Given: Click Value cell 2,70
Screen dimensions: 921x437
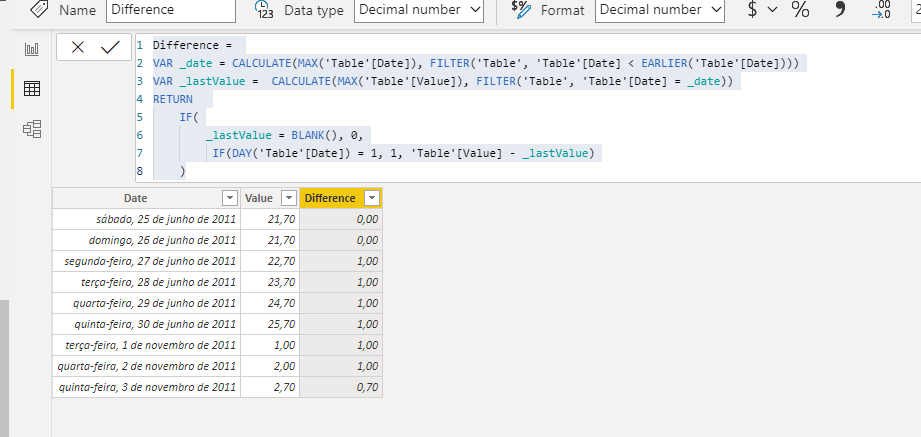Looking at the screenshot, I should click(x=270, y=387).
